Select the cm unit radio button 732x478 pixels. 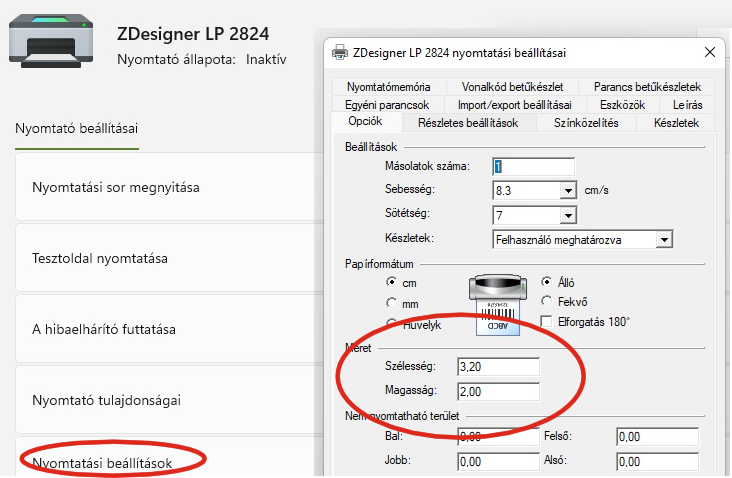(391, 282)
